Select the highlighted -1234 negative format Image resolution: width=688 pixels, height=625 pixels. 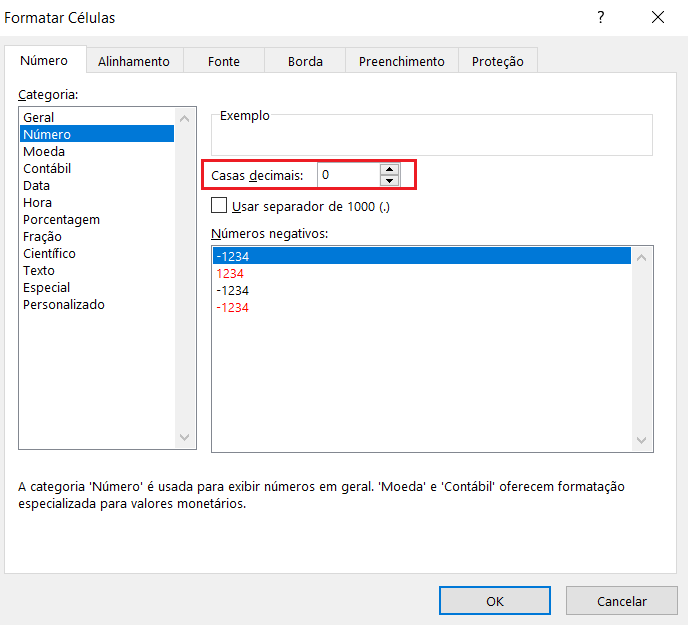point(422,256)
